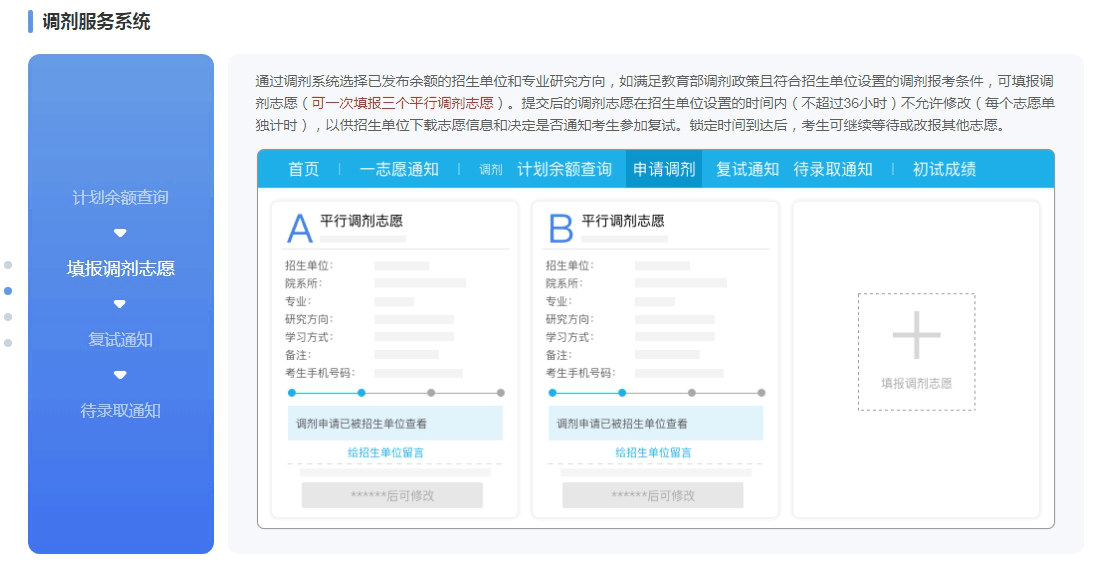Open 待录取通知 step in sidebar

pos(120,411)
